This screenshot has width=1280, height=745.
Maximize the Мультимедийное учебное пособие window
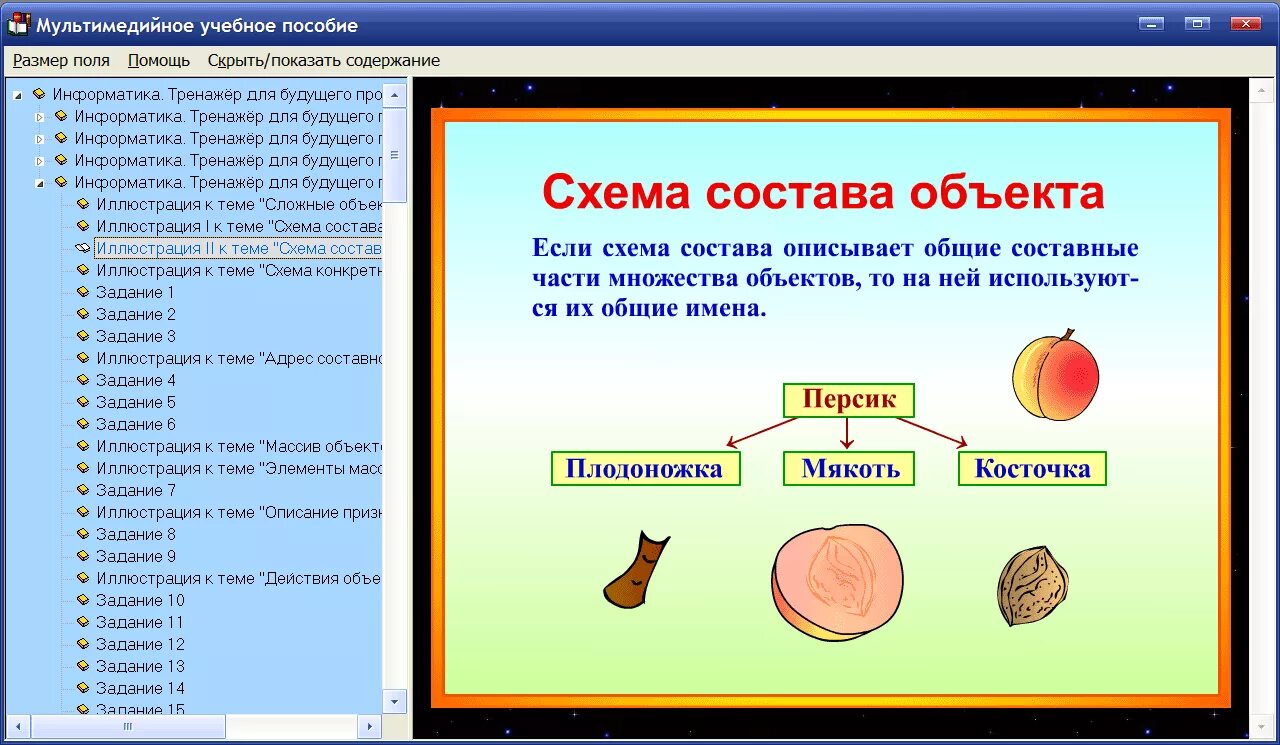point(1197,23)
